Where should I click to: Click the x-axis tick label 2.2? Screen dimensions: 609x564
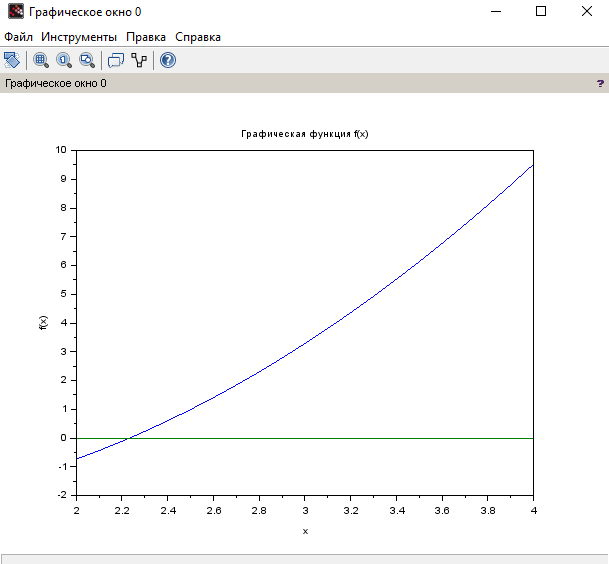(x=122, y=510)
